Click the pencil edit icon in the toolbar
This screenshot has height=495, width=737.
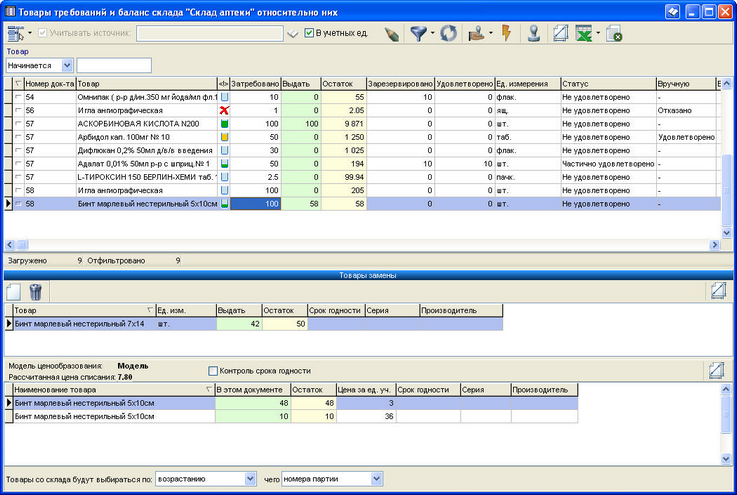point(391,34)
